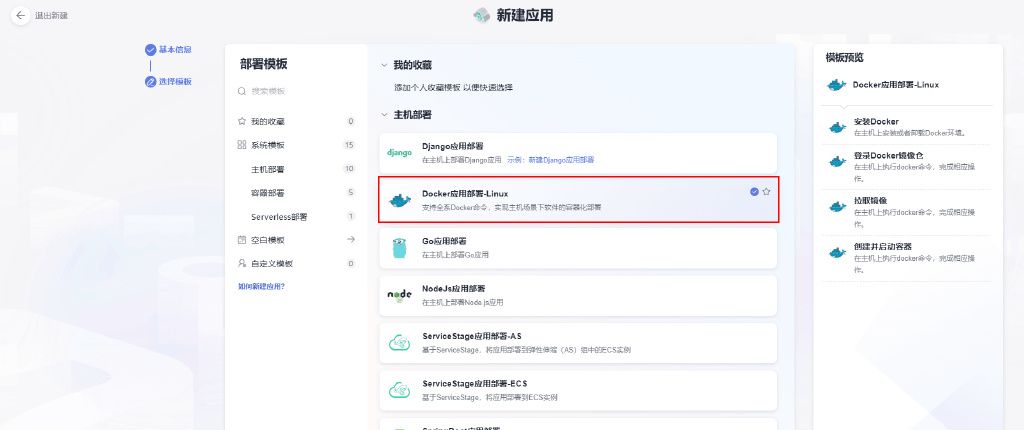The height and width of the screenshot is (430, 1024).
Task: Focus the 搜索模板 search field
Action: [x=296, y=91]
